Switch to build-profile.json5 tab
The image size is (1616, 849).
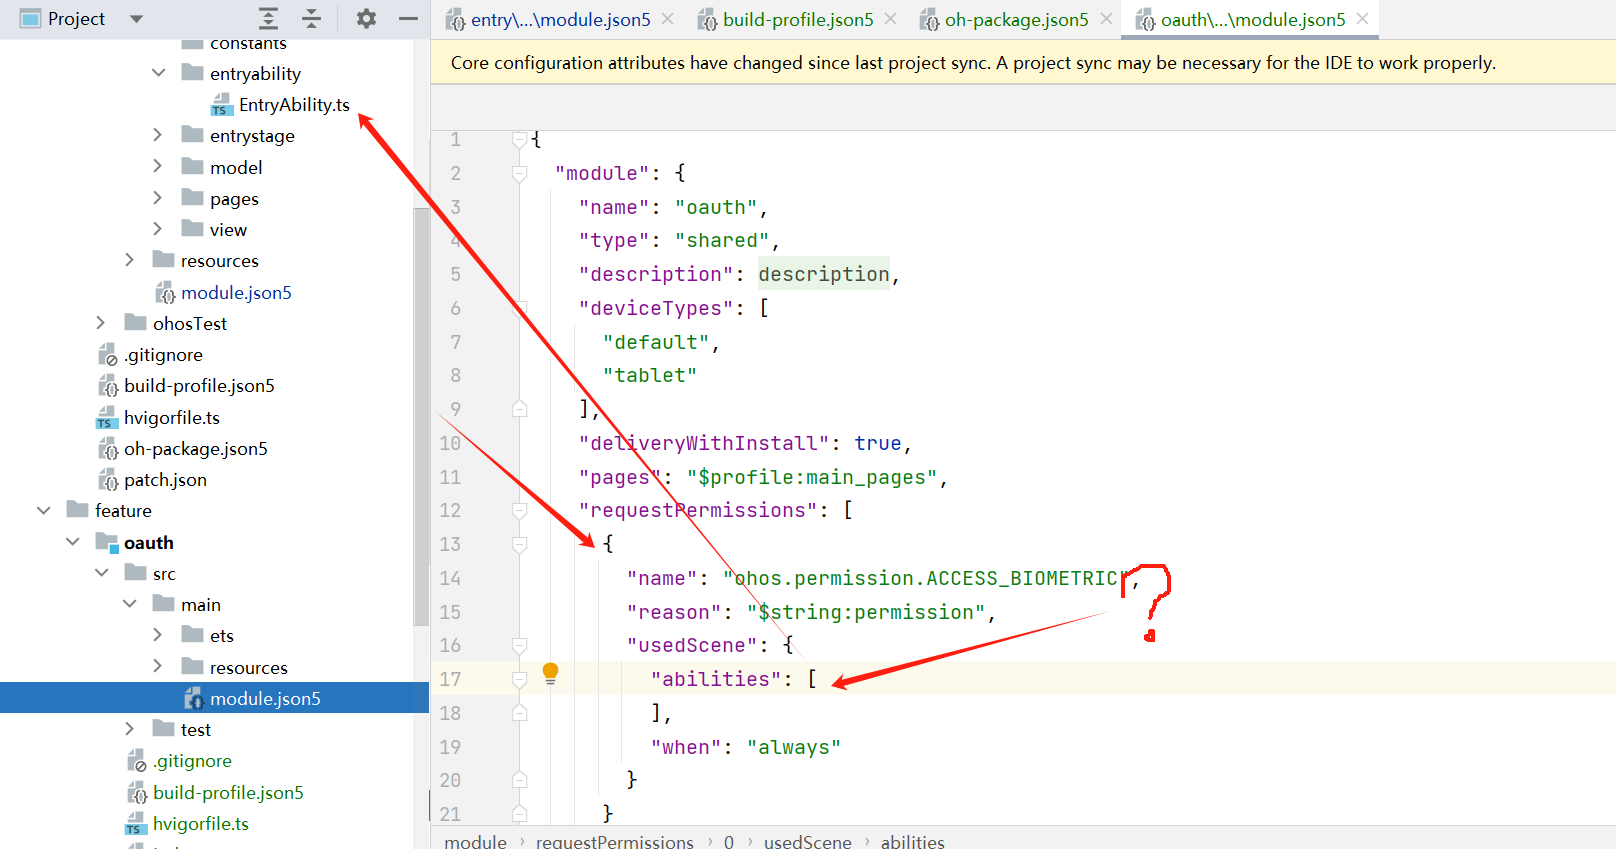[798, 19]
